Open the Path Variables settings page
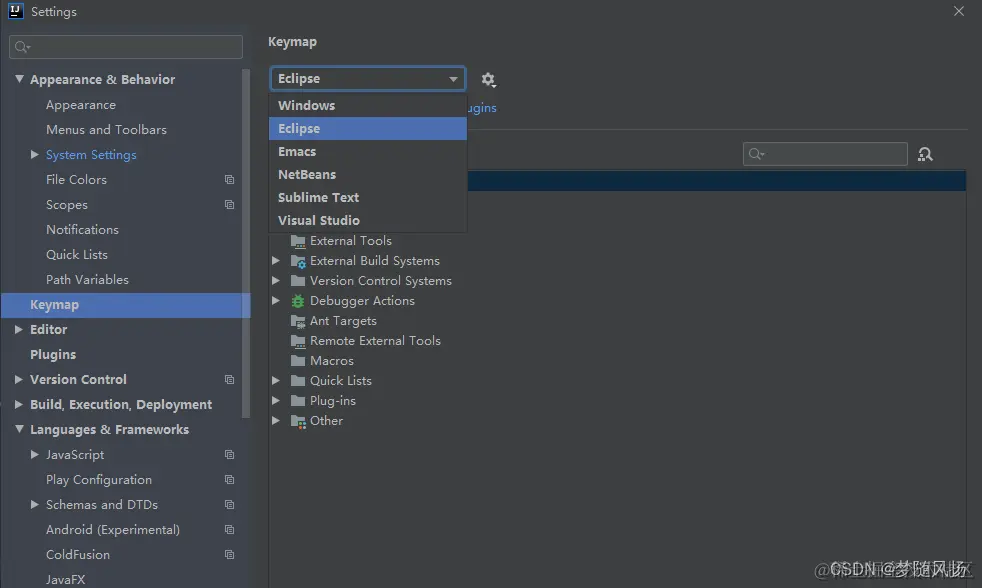Screen dimensions: 982x588 pos(87,280)
